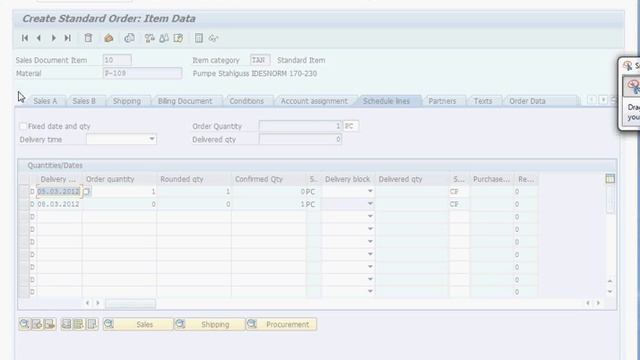Click the Sales Document Item field
640x360 pixels.
pyautogui.click(x=117, y=60)
